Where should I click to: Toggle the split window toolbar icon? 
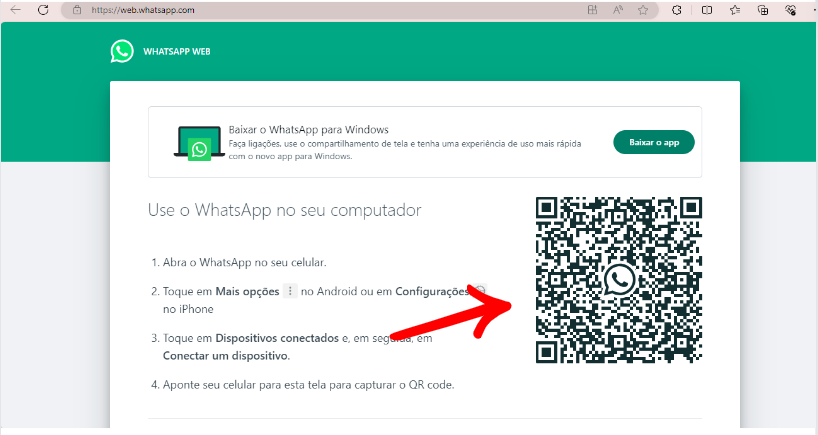(x=707, y=9)
